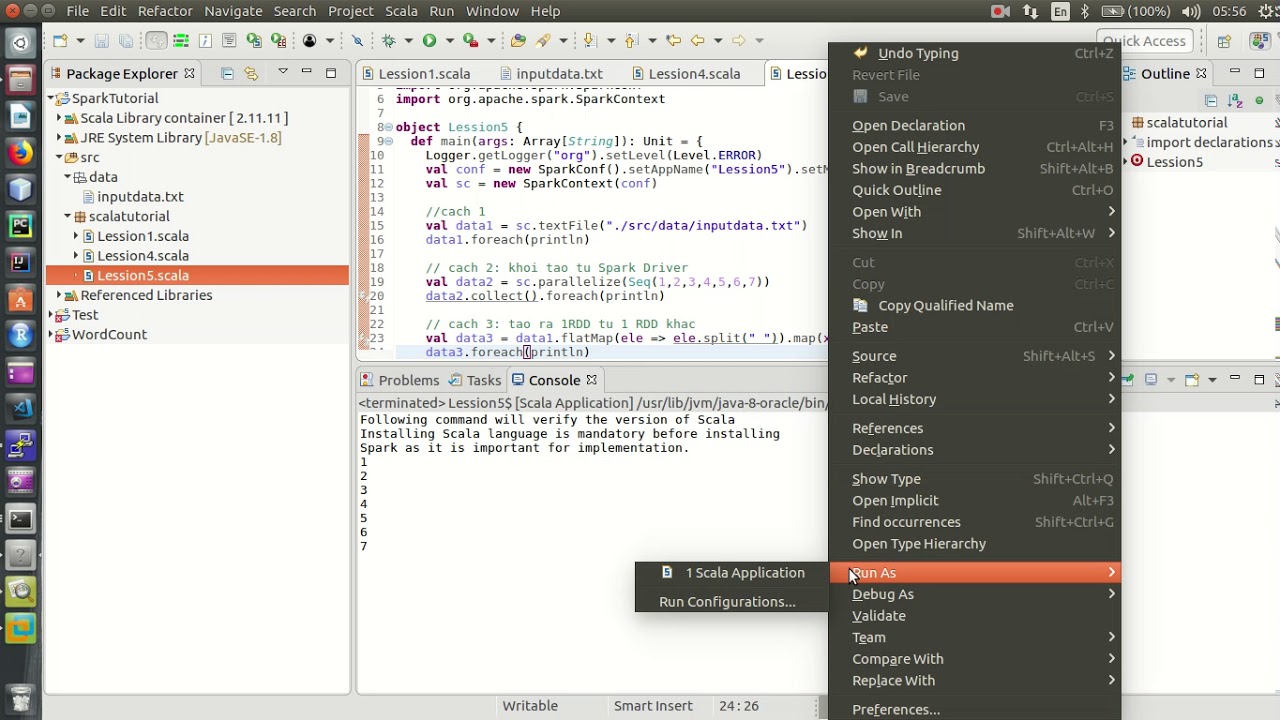Expand Scala Library container node
Image resolution: width=1280 pixels, height=720 pixels.
(x=59, y=118)
